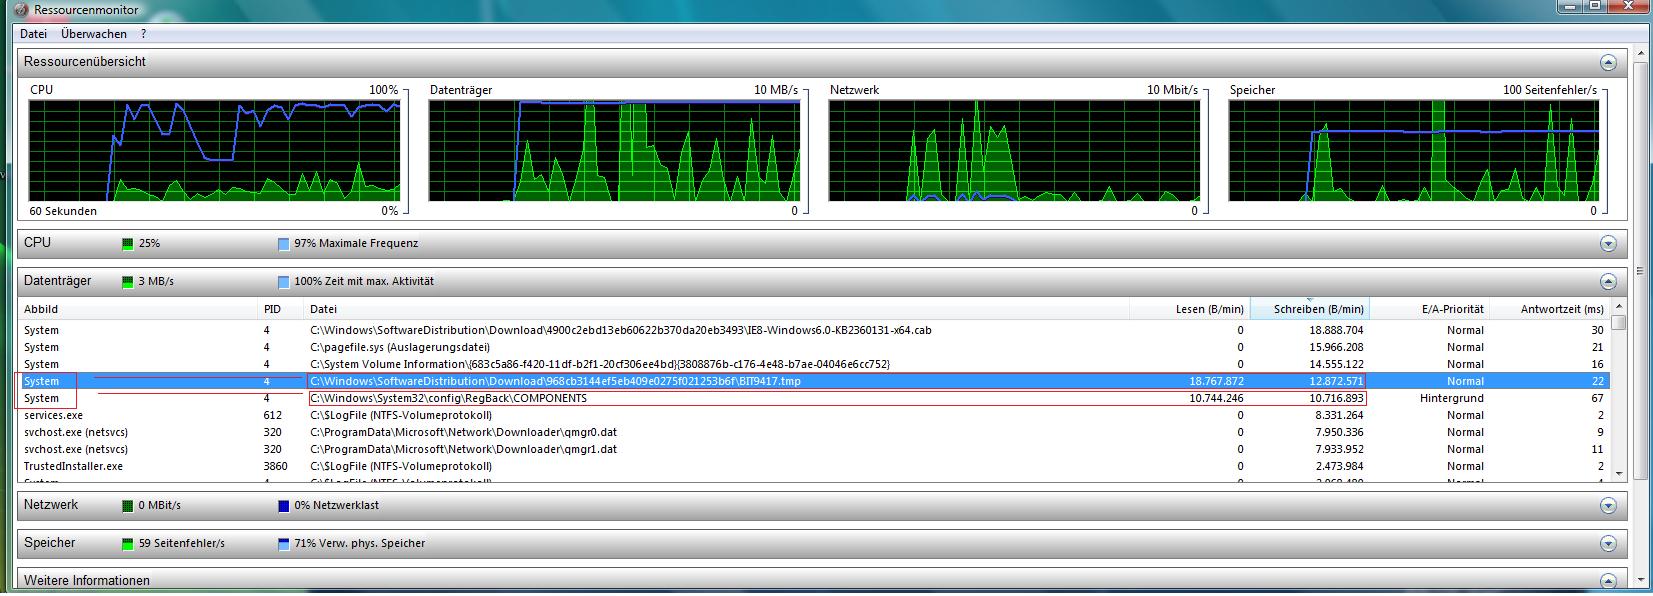Select the TrustedInstaller.exe row
Viewport: 1653px width, 596px height.
(x=813, y=466)
